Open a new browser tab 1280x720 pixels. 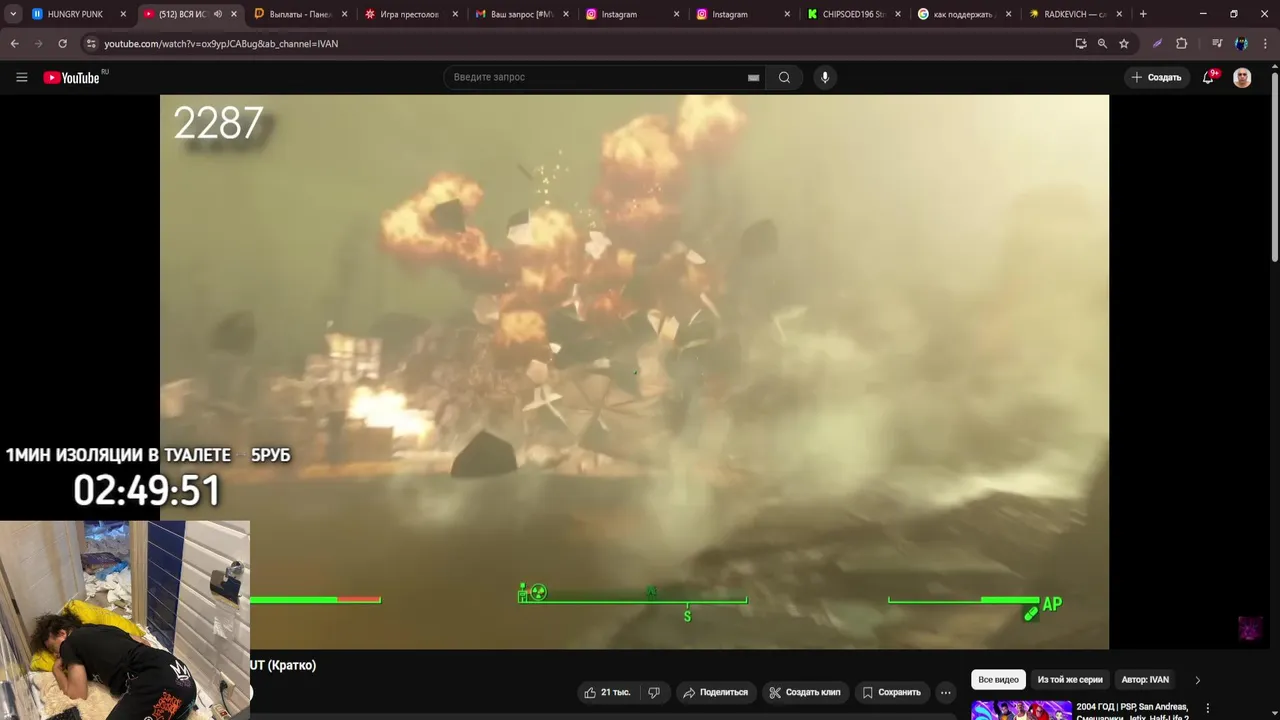coord(1143,14)
